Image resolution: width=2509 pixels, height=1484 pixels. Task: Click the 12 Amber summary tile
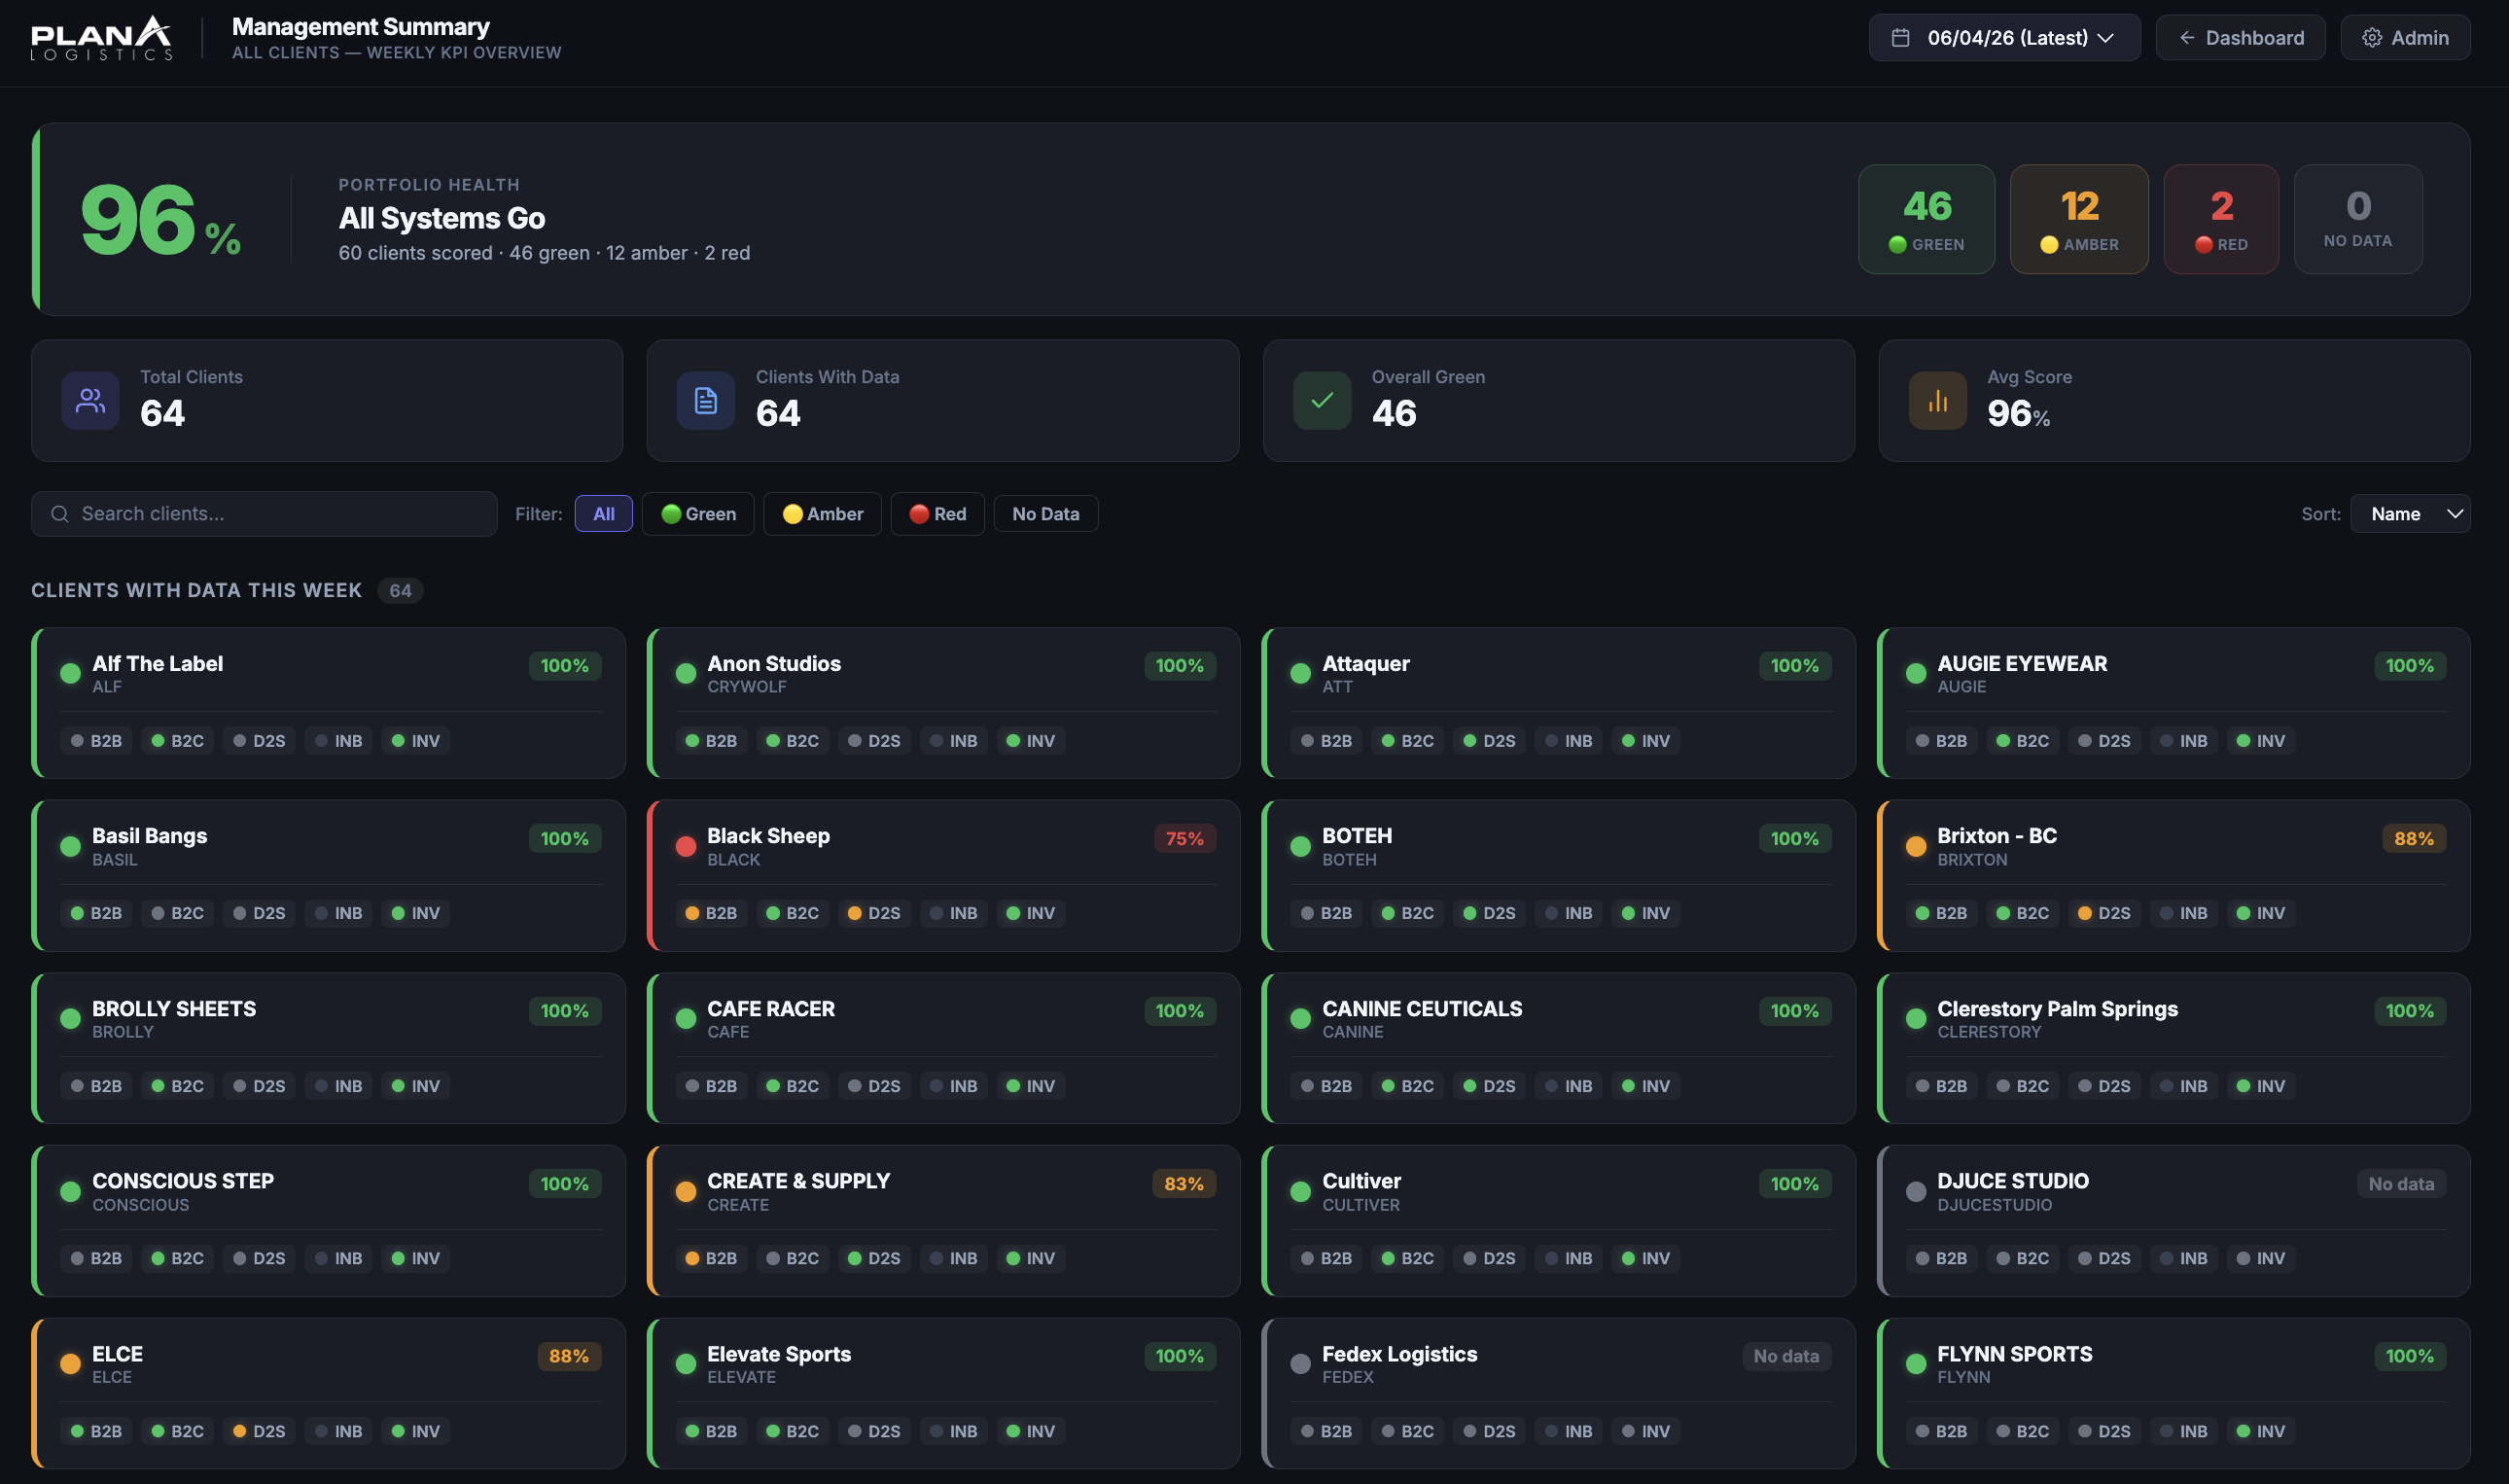click(x=2079, y=219)
